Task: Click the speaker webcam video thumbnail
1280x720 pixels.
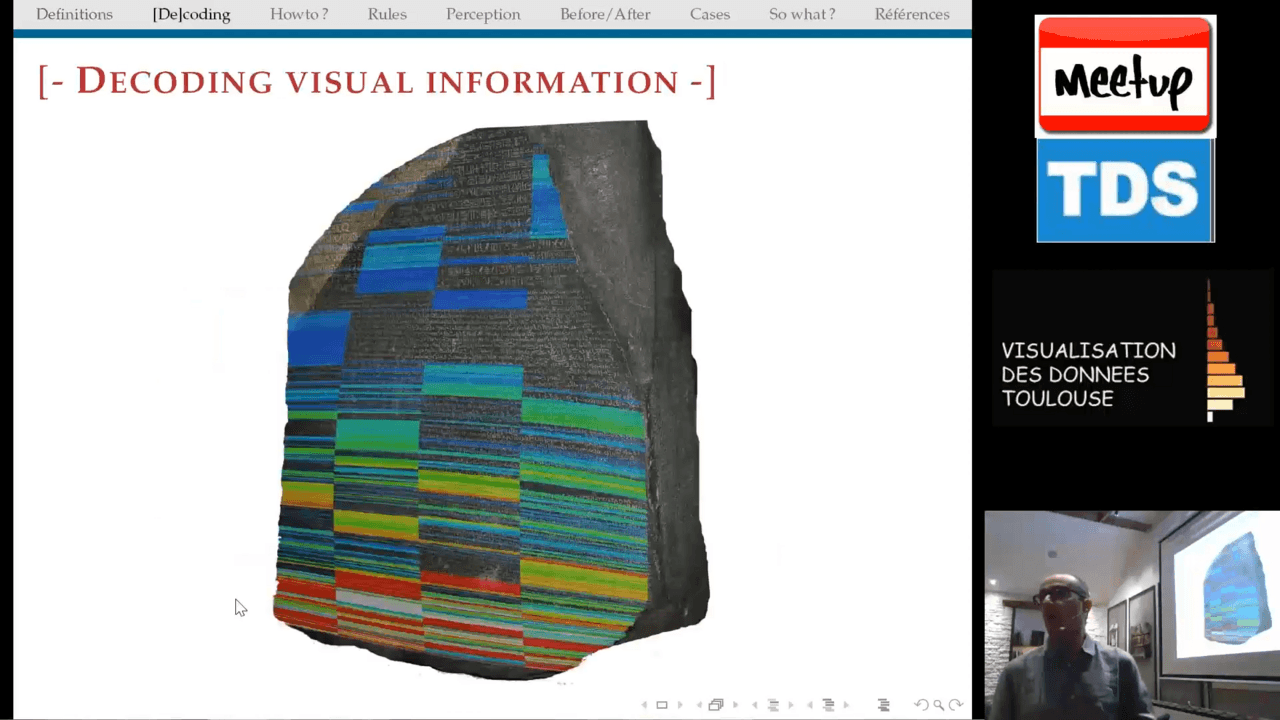Action: pos(1132,615)
